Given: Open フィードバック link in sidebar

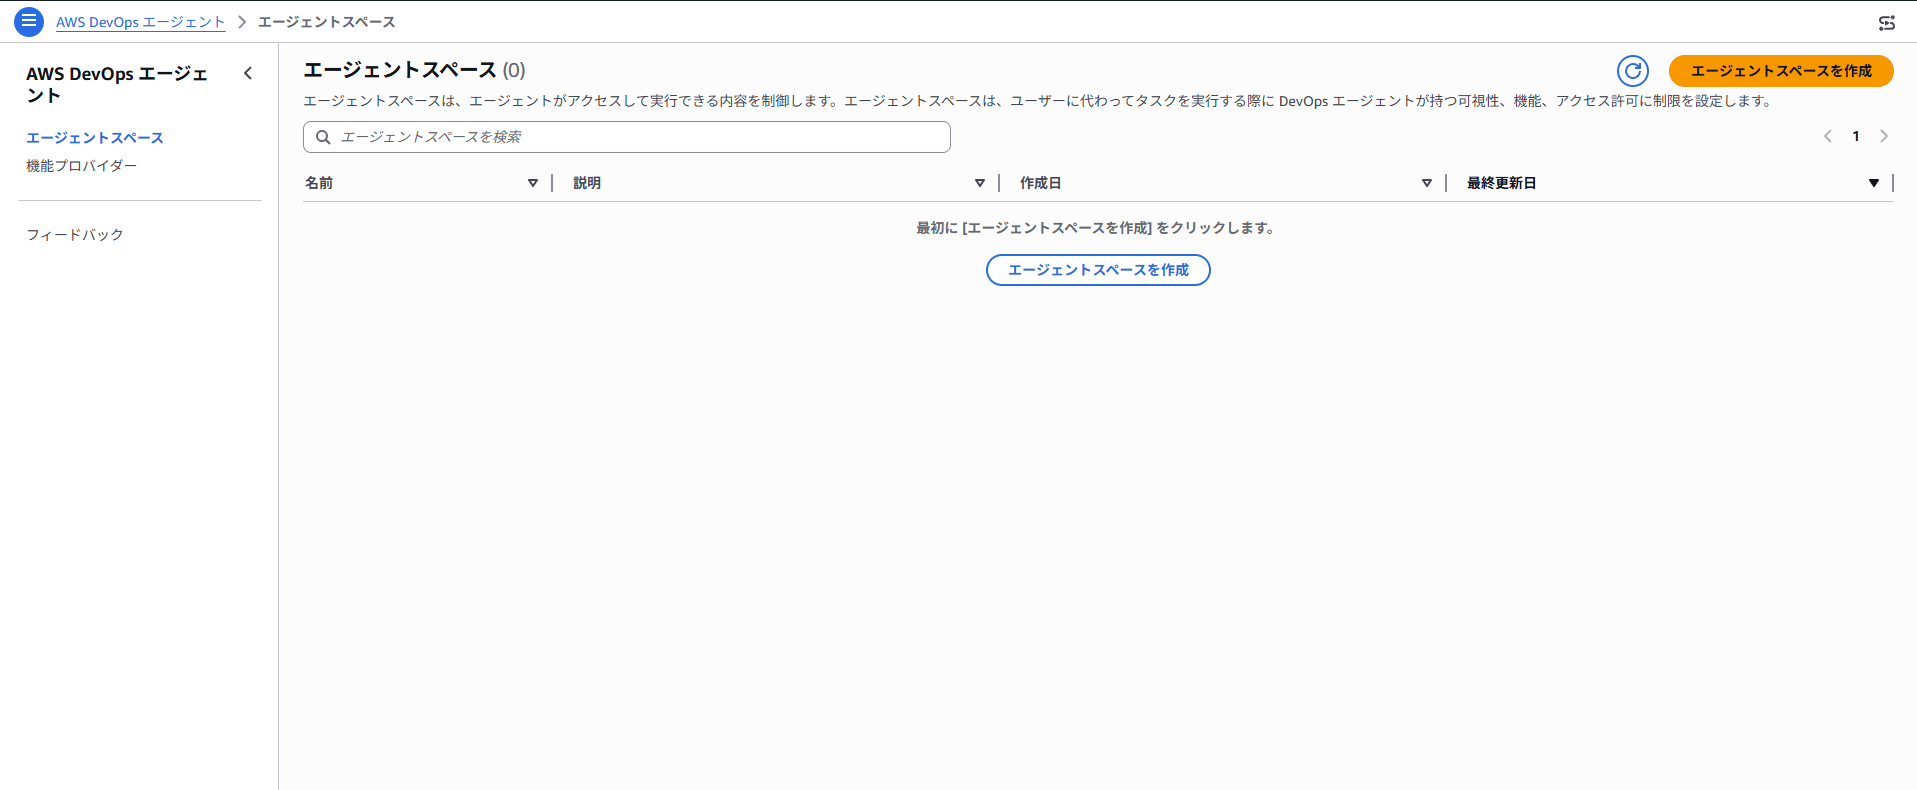Looking at the screenshot, I should [75, 235].
